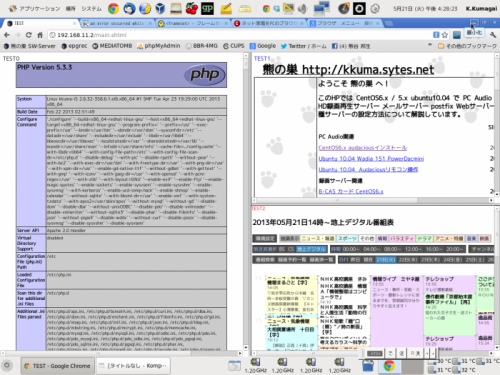Open 録画予約一覧 reservation list
The image size is (500, 375).
(x=293, y=260)
